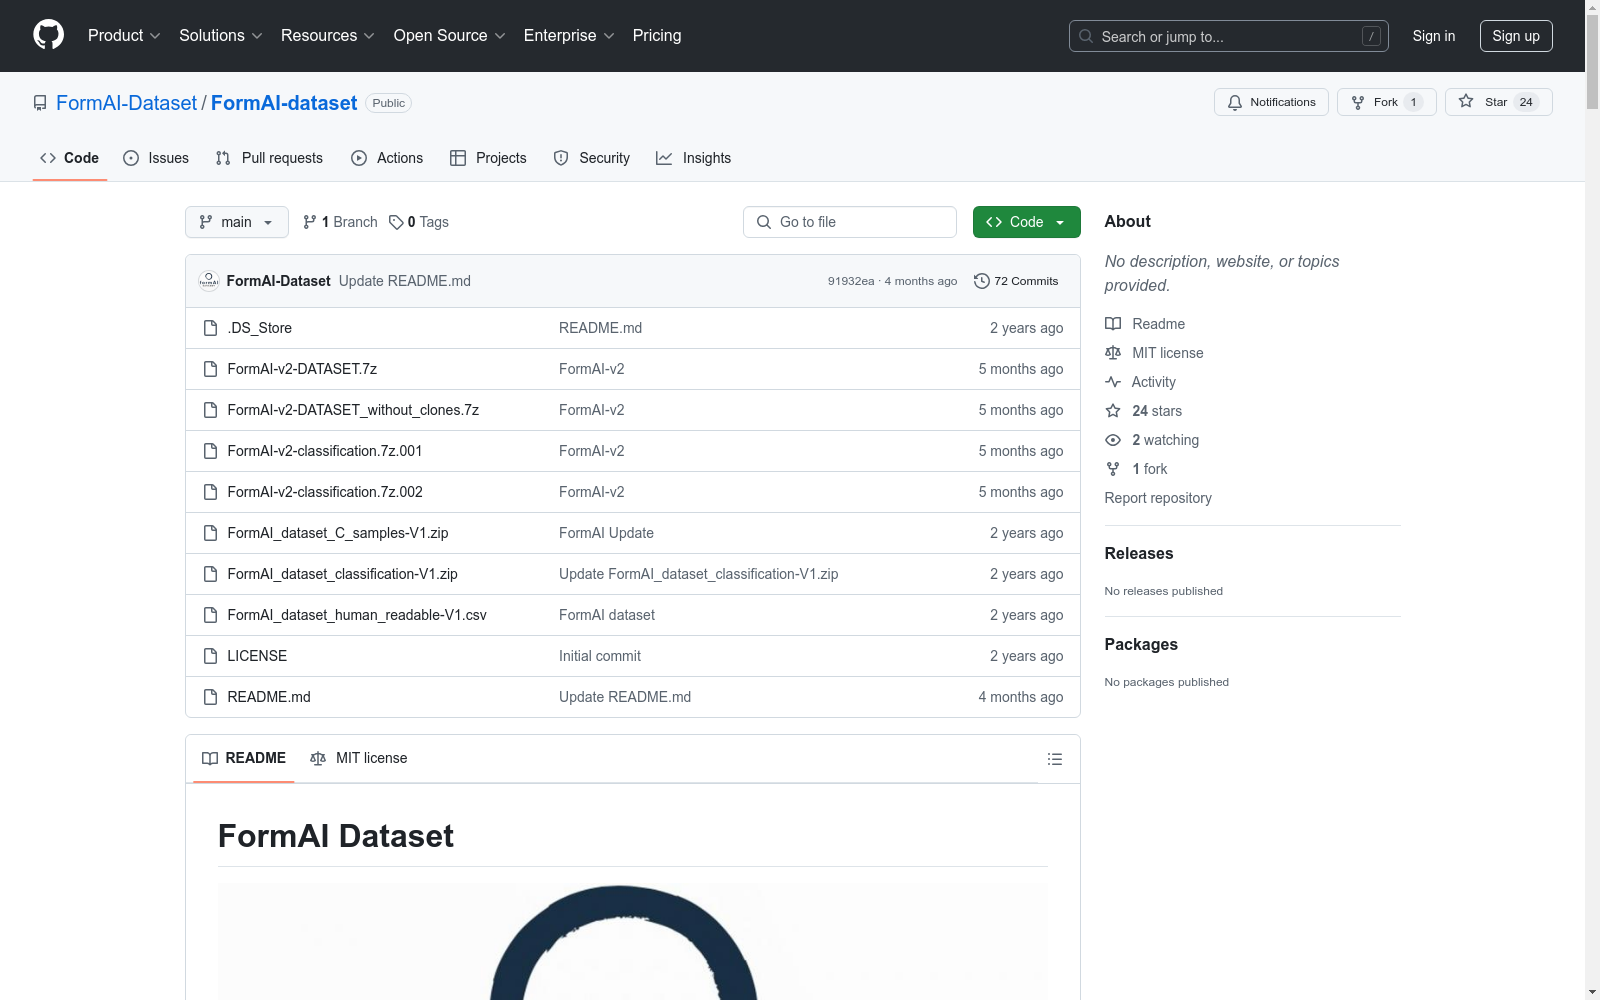Expand the Product menu
Image resolution: width=1600 pixels, height=1000 pixels.
[x=124, y=36]
